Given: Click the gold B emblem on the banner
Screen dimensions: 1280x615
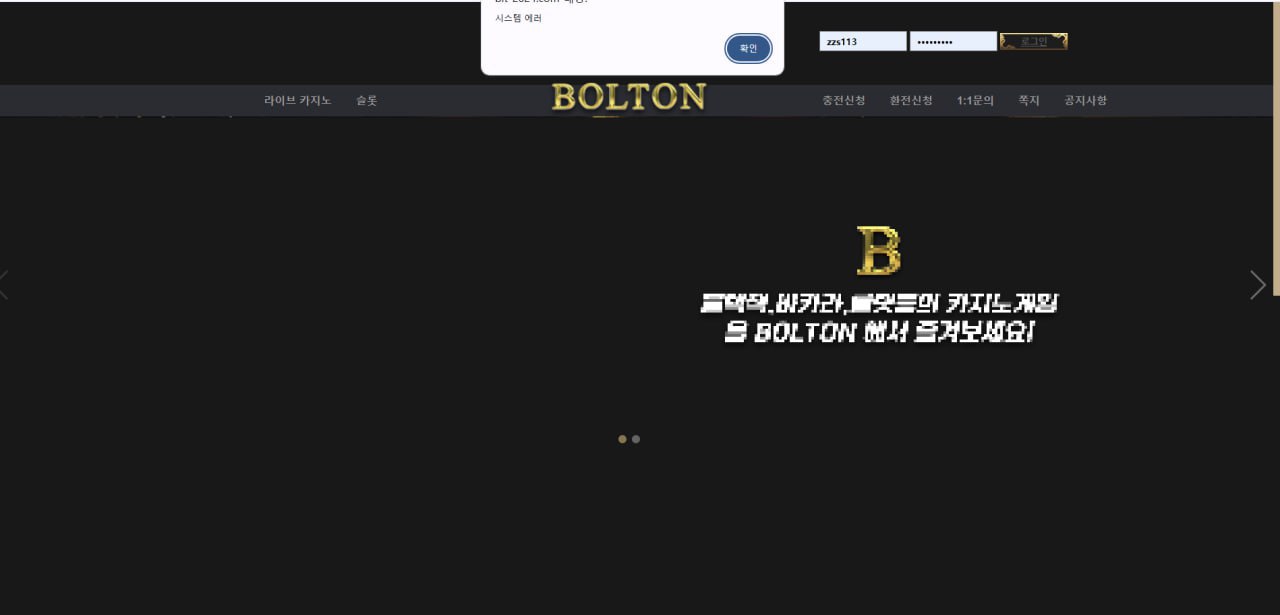Looking at the screenshot, I should pos(878,251).
